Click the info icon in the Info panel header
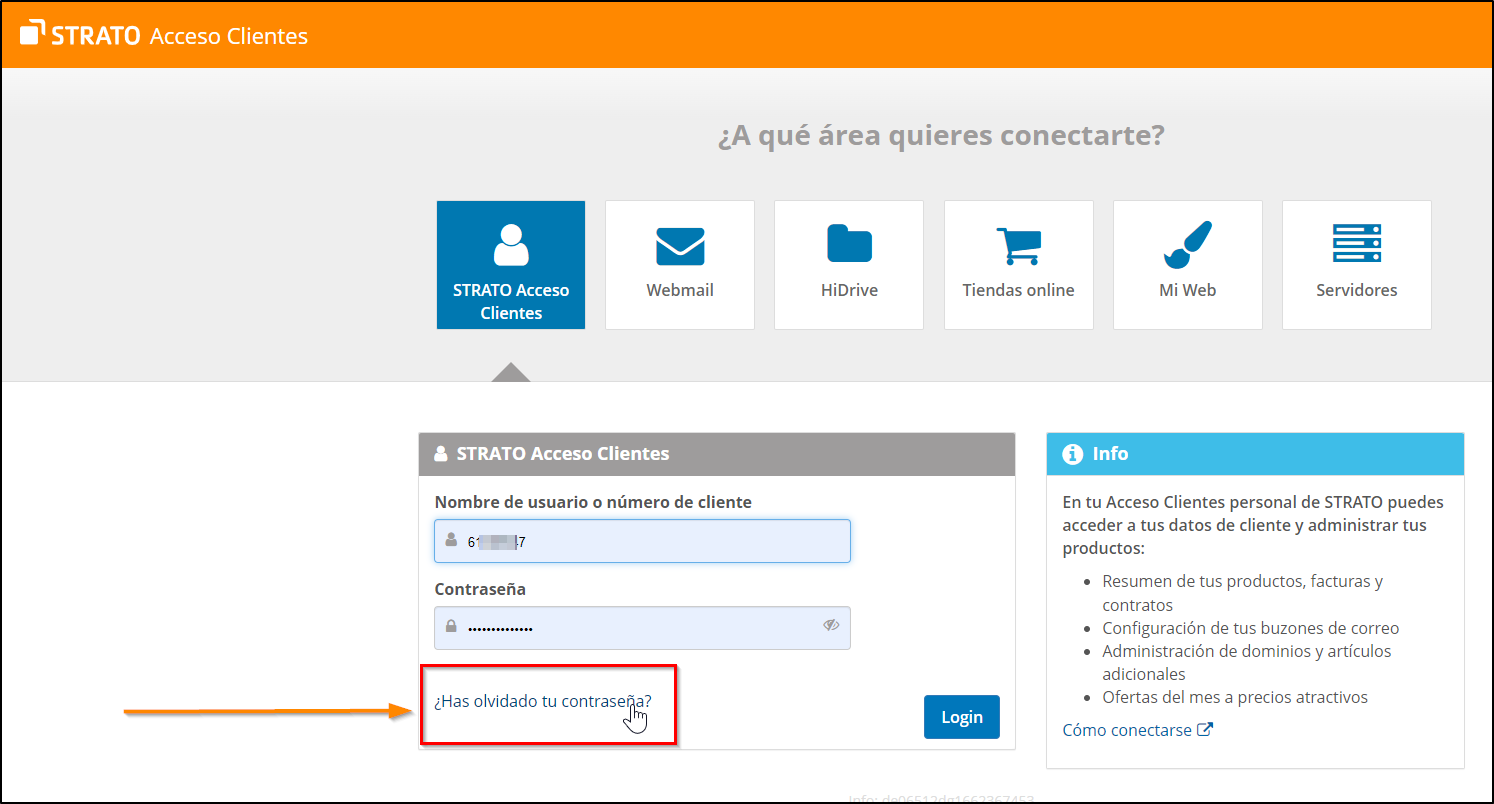The image size is (1494, 804). 1073,454
